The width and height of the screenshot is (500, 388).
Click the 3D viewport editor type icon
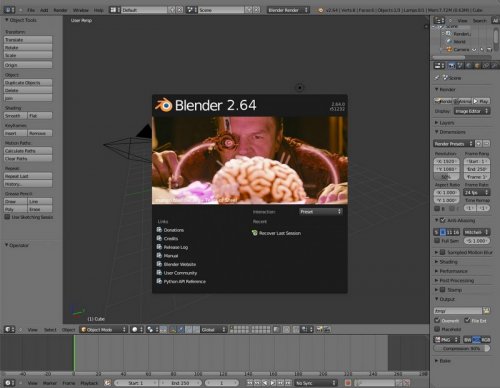tap(9, 329)
